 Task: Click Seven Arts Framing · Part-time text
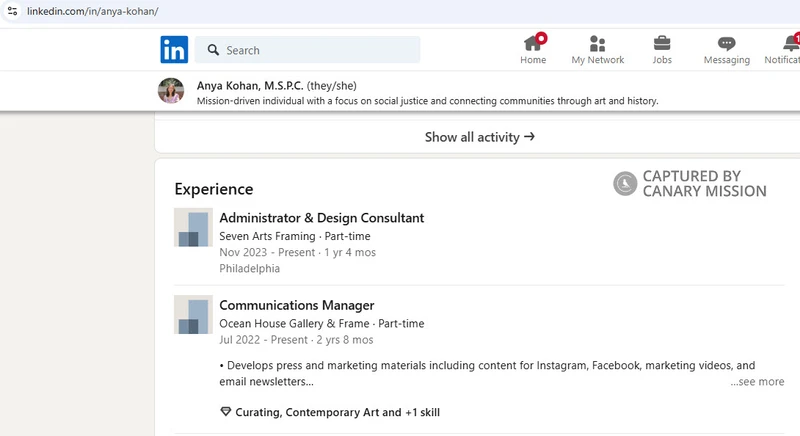tap(295, 236)
